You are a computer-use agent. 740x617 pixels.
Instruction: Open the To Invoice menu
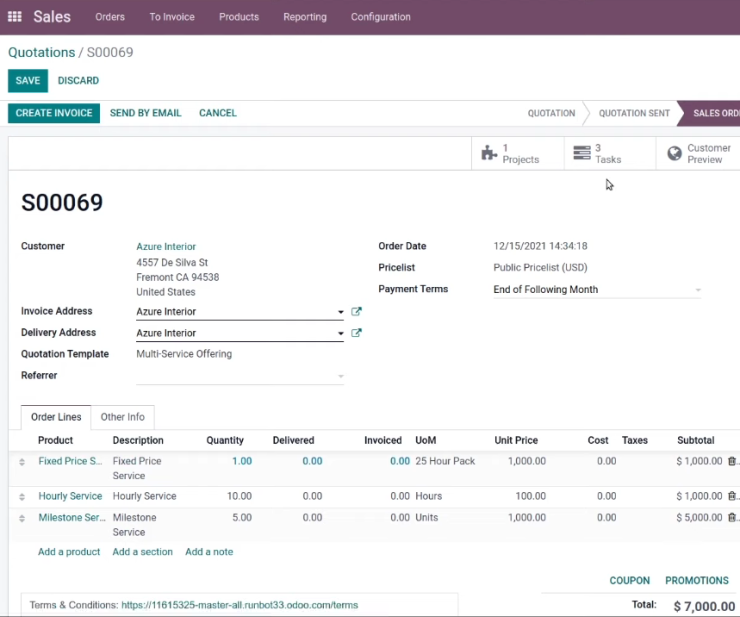point(172,17)
